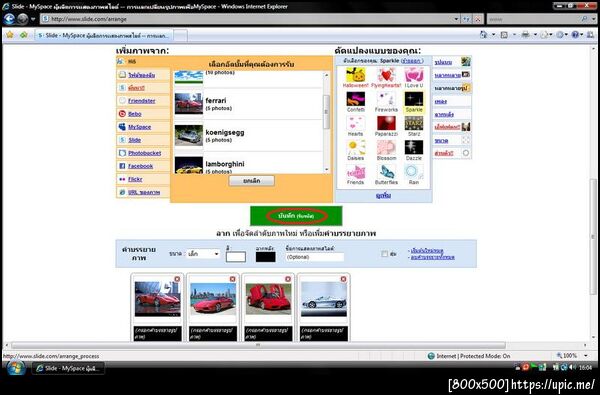Choose the Facebook photo source

click(x=140, y=166)
